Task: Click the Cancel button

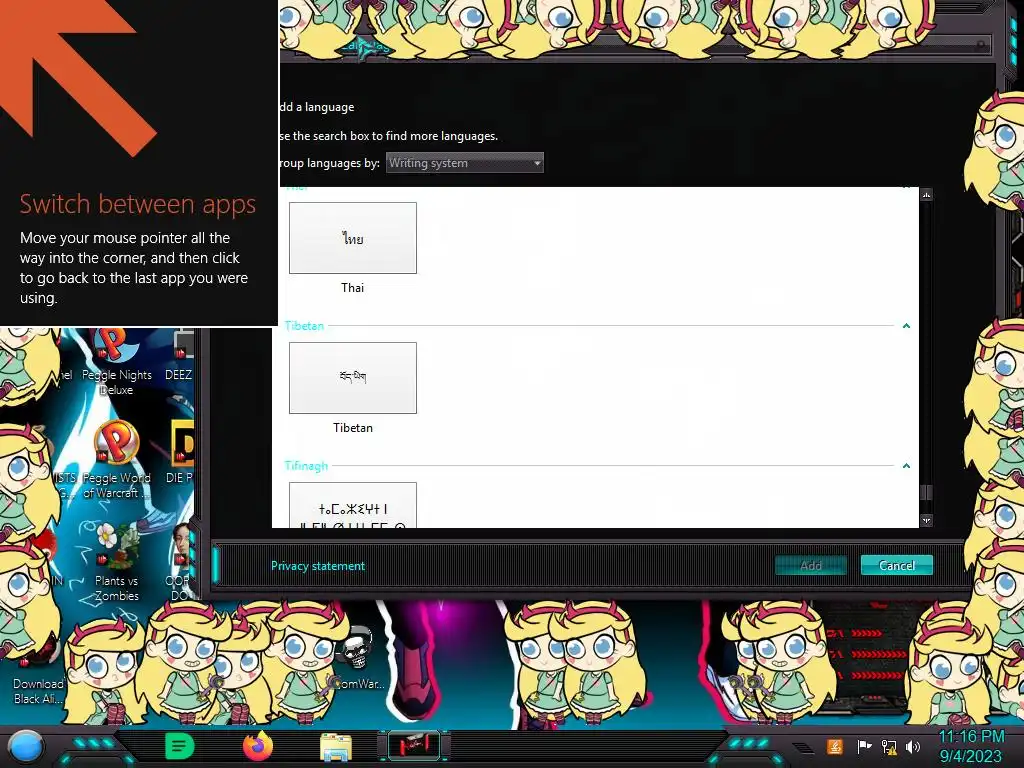Action: point(897,566)
